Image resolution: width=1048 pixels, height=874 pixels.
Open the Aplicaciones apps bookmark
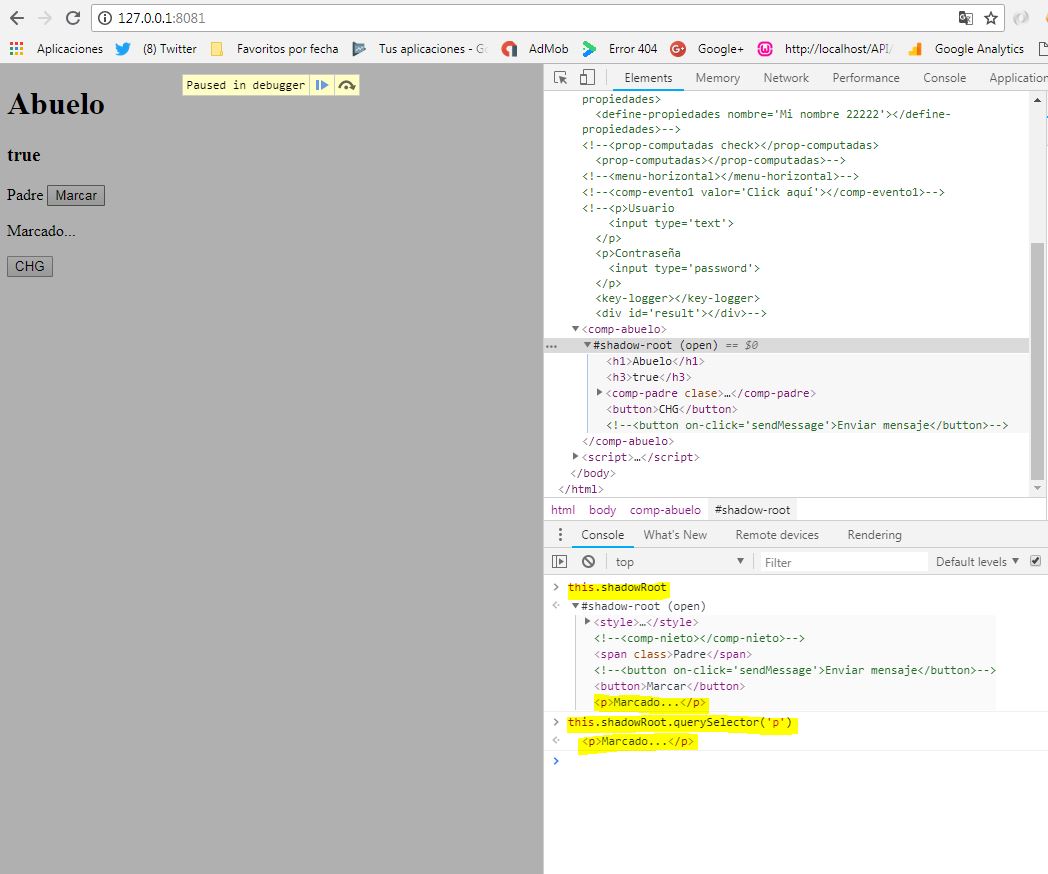[x=56, y=49]
